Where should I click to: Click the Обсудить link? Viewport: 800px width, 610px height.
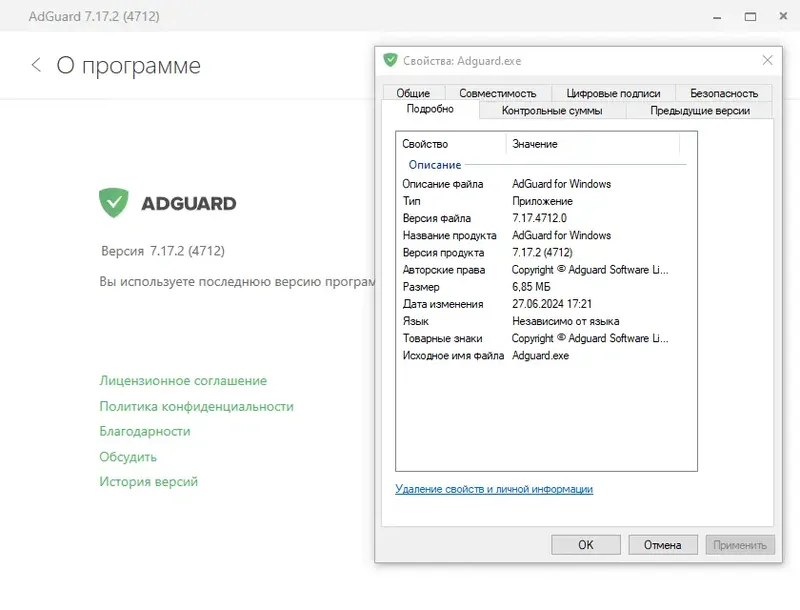coord(128,456)
